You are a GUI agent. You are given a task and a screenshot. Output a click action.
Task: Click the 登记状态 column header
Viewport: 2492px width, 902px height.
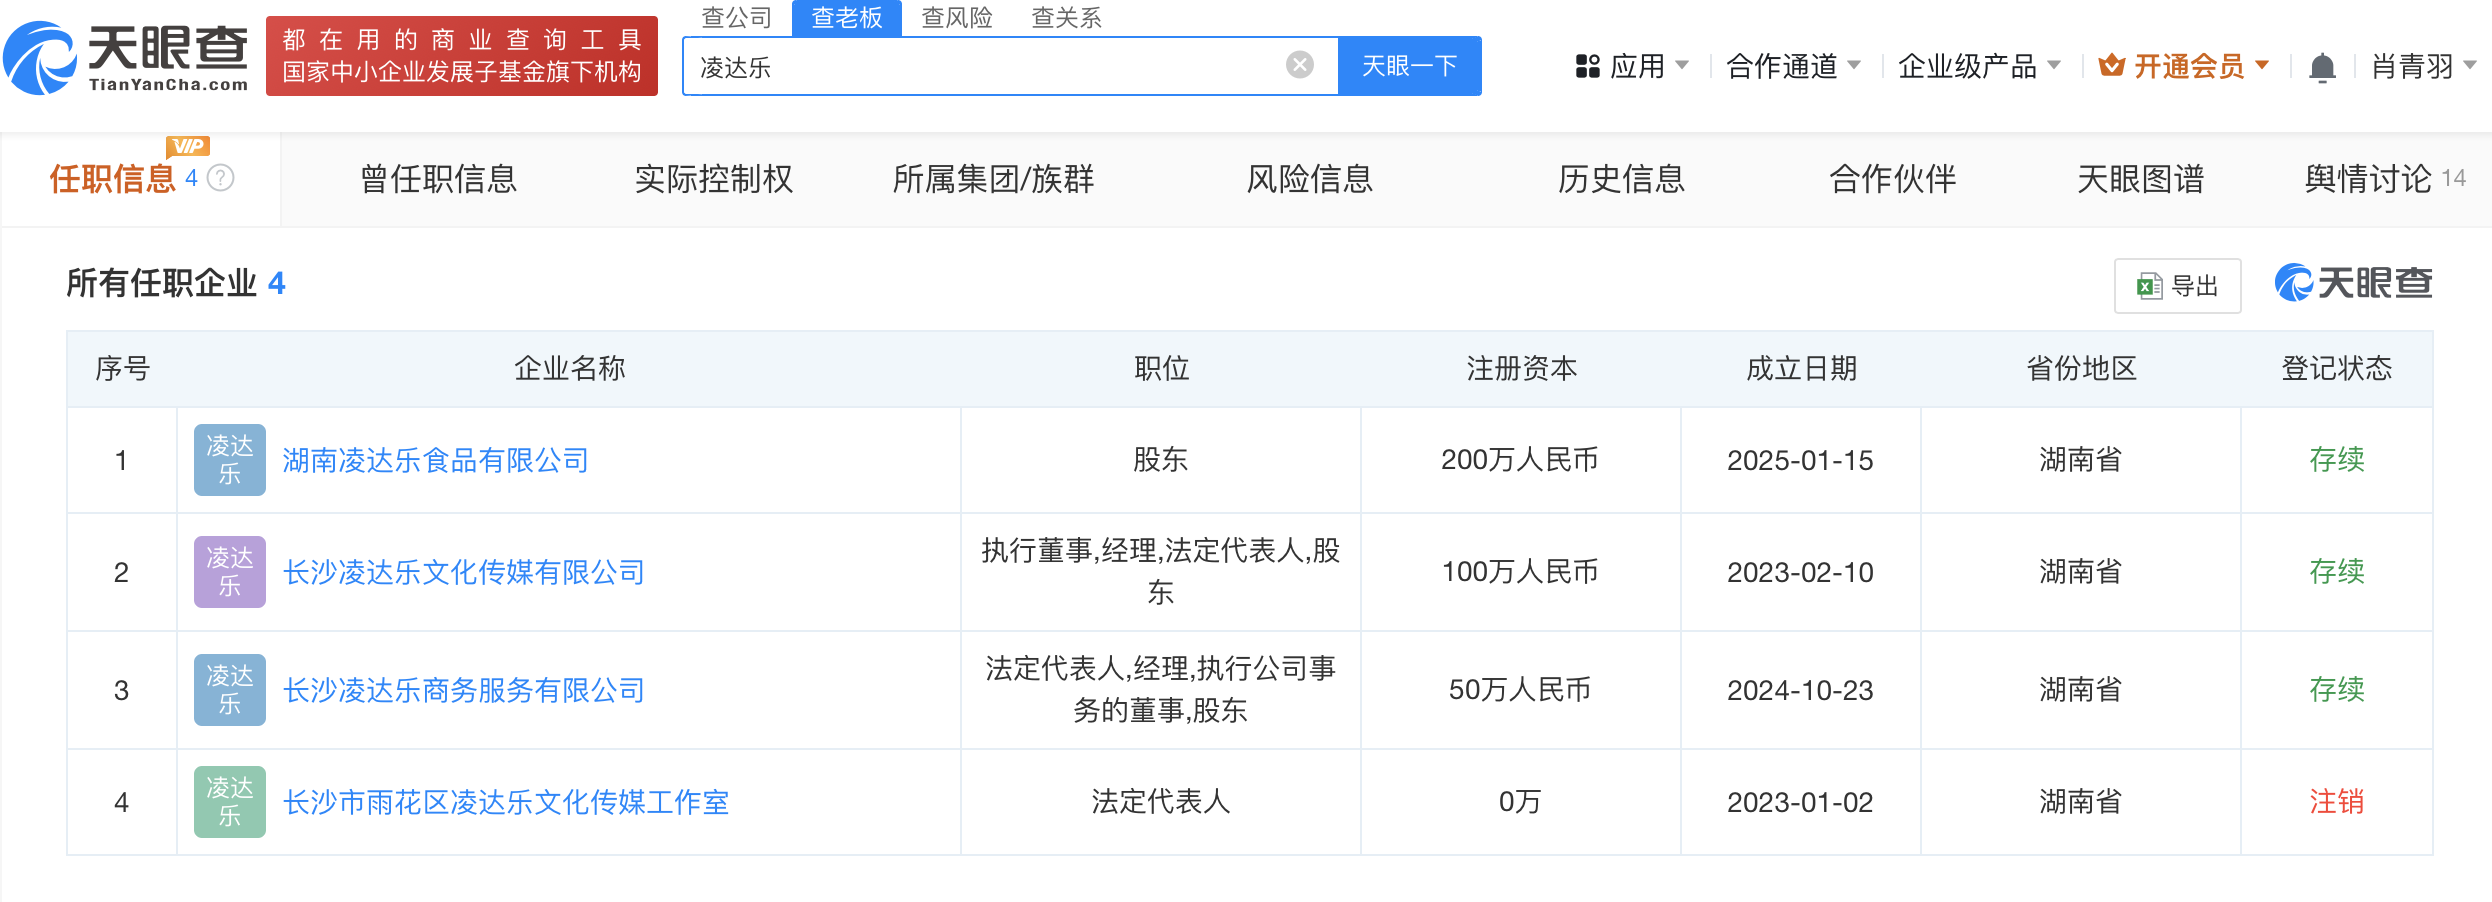(x=2337, y=368)
